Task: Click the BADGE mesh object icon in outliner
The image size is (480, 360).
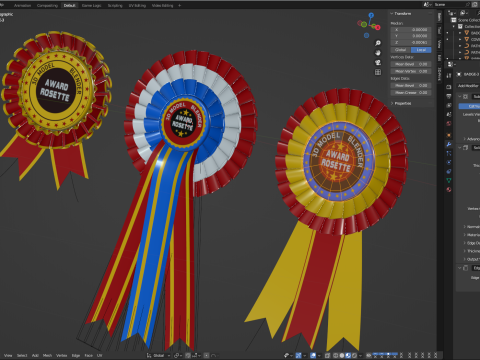Action: 467,33
